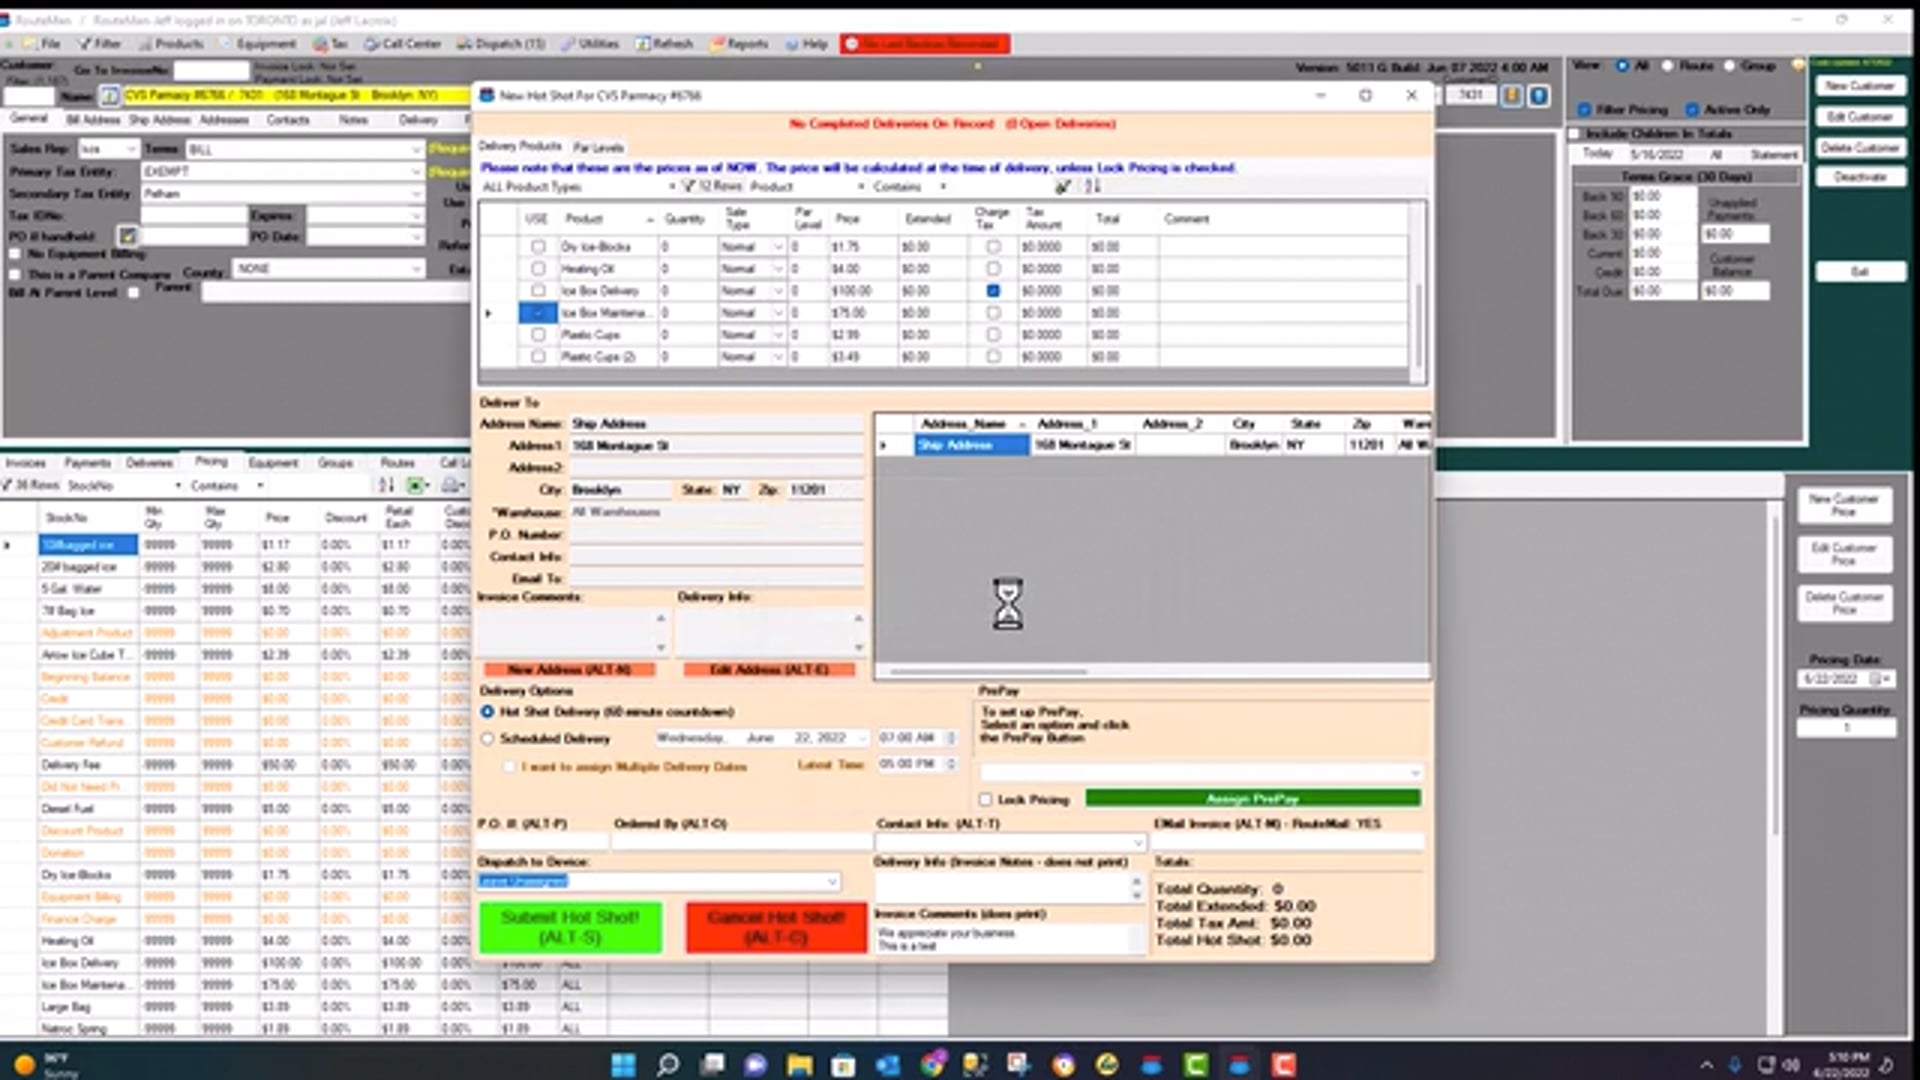Check USE box for Plastic Cups (2)
The height and width of the screenshot is (1080, 1920).
coord(538,357)
